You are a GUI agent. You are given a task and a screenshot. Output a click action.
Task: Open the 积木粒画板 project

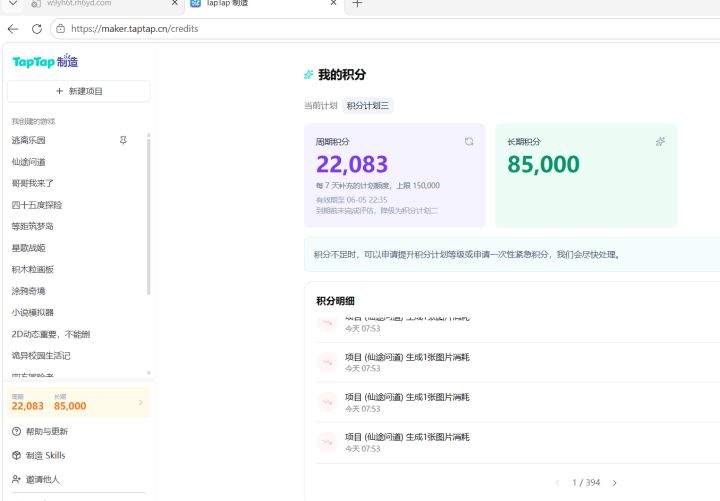pos(33,270)
